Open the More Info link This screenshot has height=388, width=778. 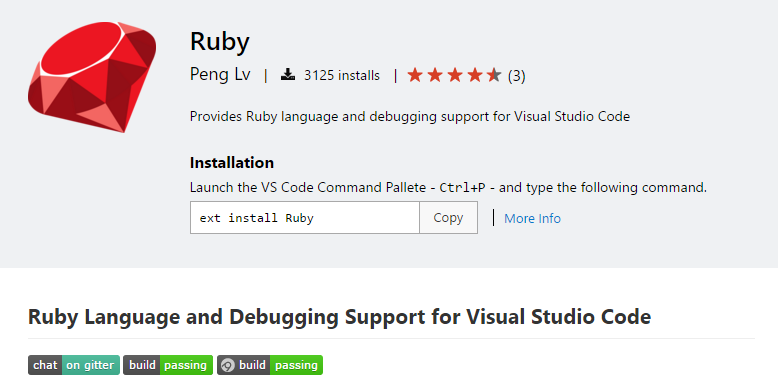point(532,218)
